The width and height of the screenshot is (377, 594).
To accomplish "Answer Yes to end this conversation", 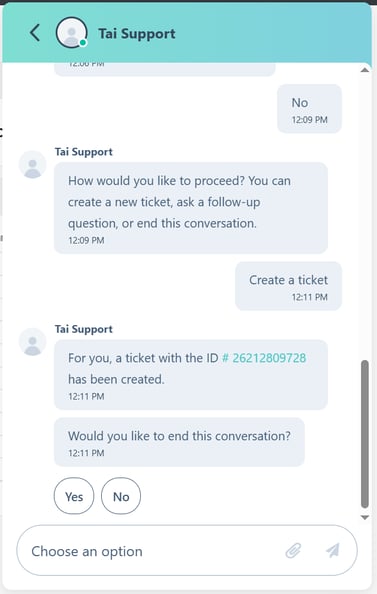I will pos(74,496).
